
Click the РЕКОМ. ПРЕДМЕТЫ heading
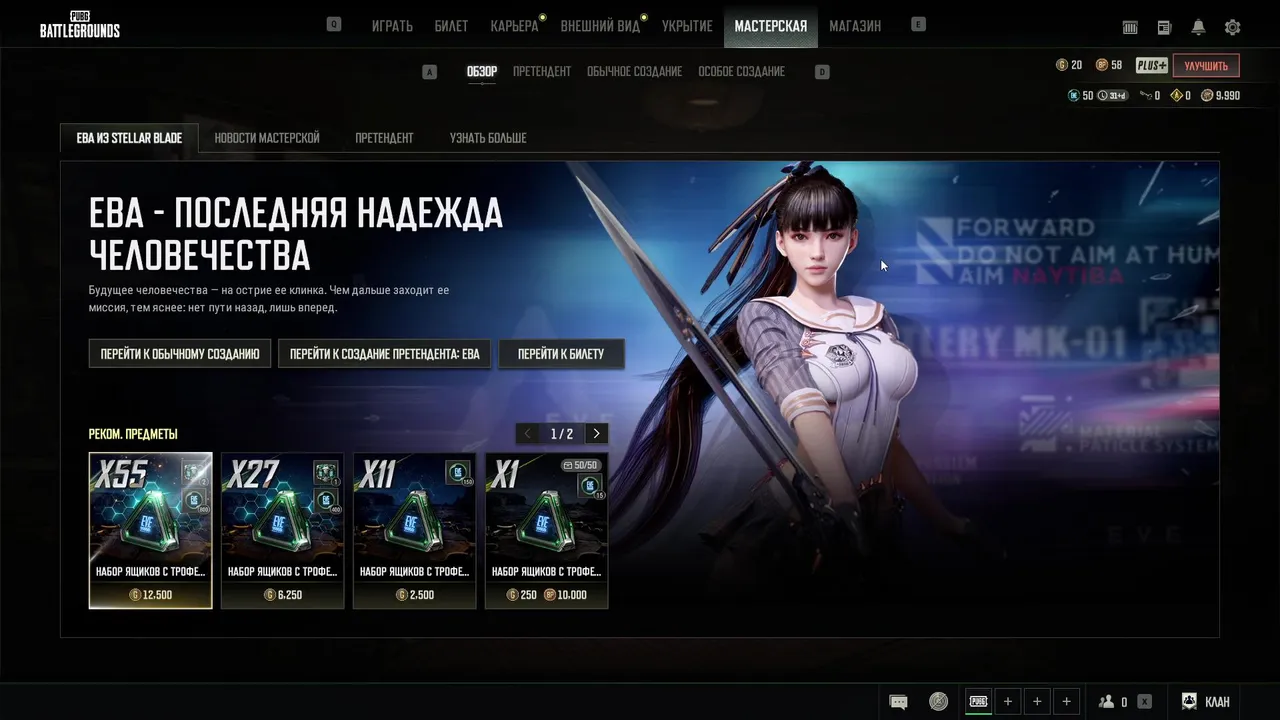[x=133, y=434]
